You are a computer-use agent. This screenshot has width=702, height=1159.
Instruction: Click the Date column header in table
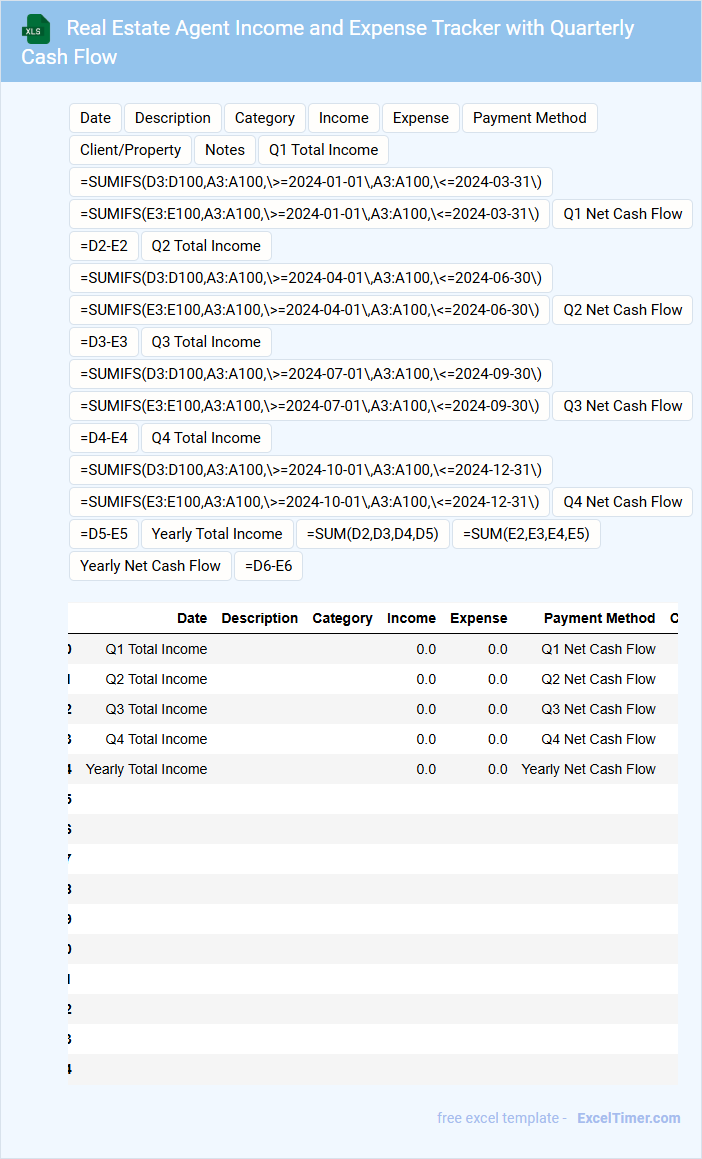pyautogui.click(x=192, y=619)
